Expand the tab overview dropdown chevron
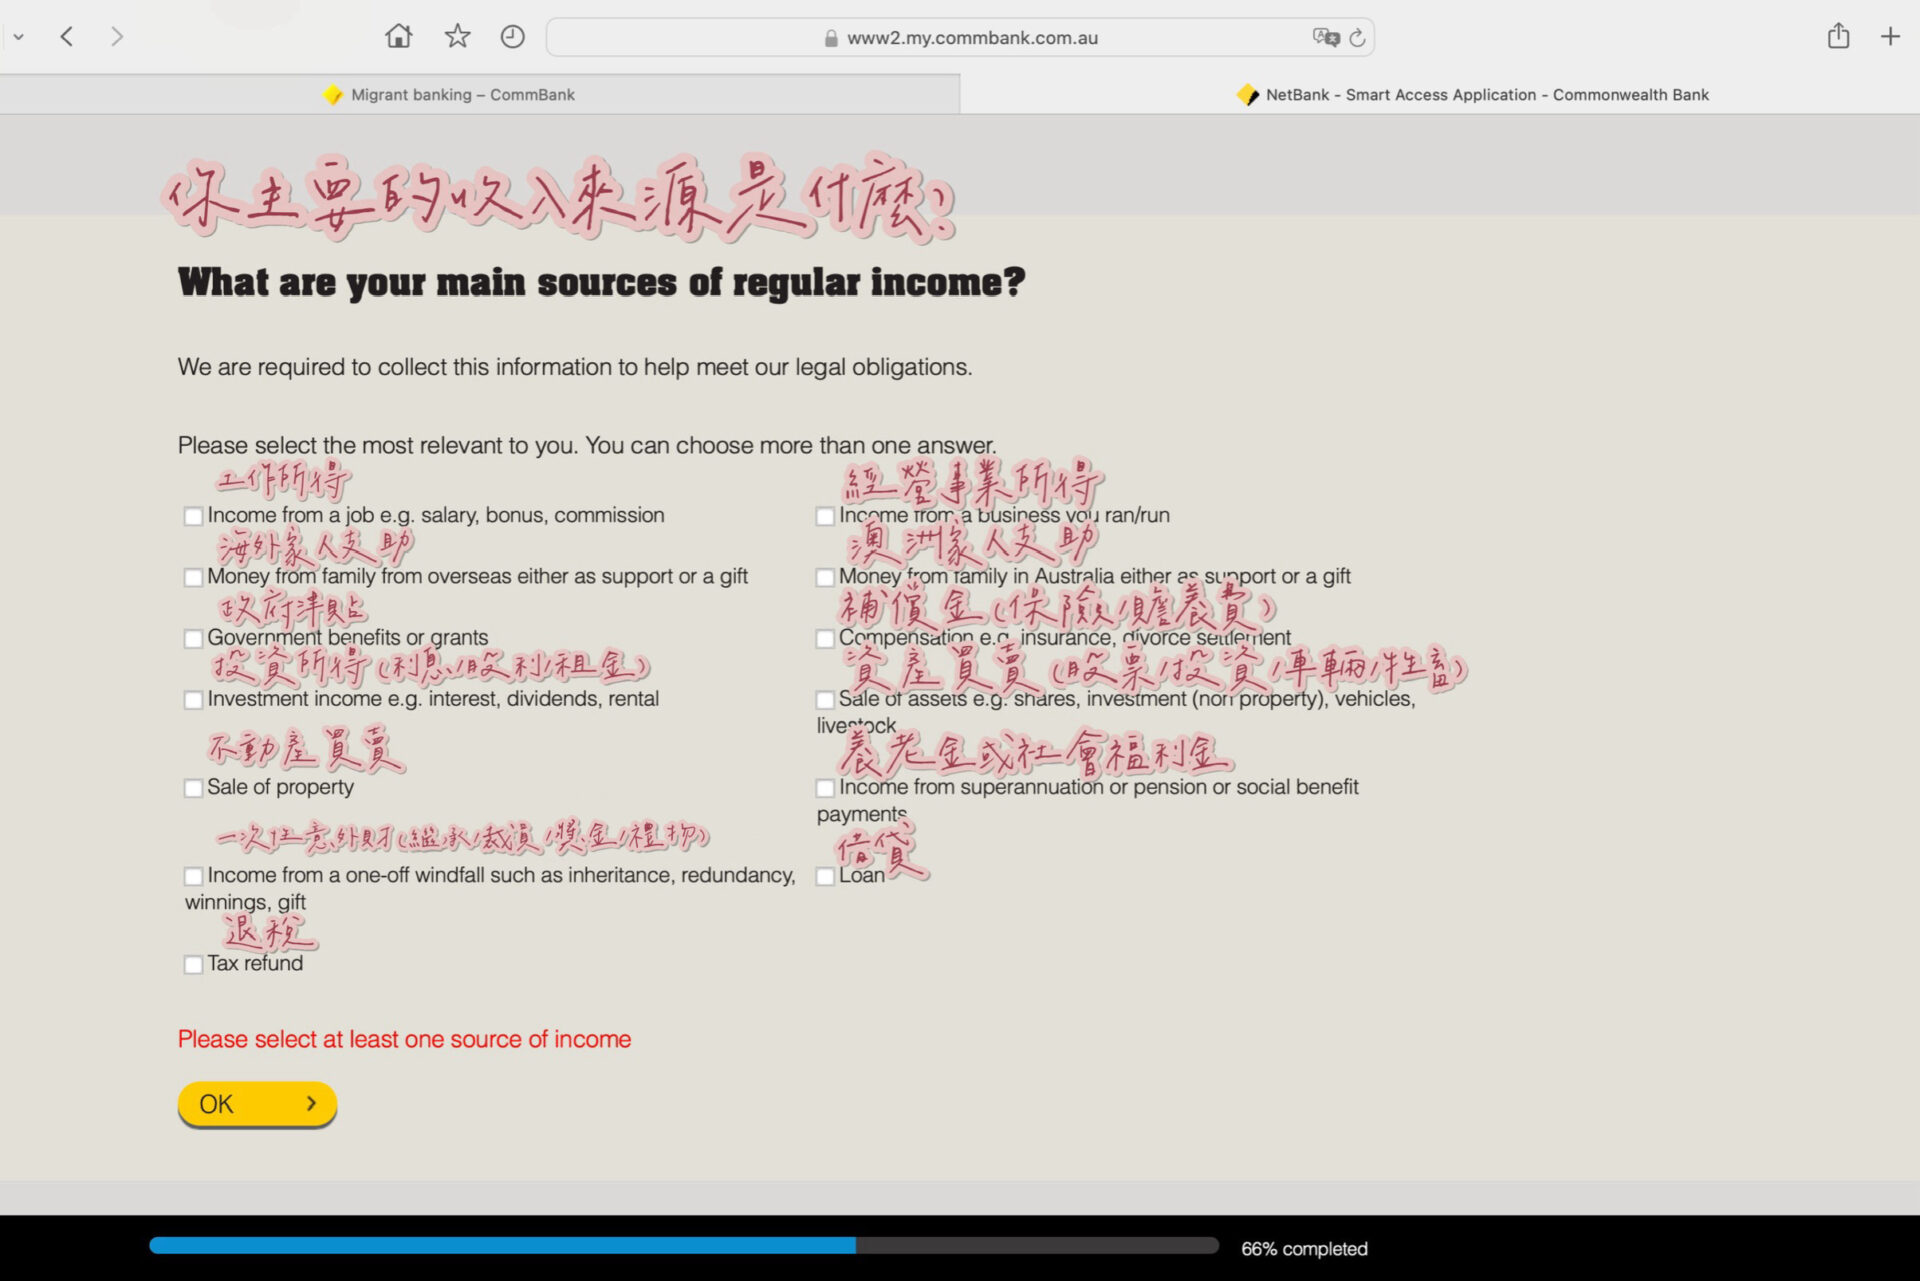1920x1281 pixels. point(18,37)
